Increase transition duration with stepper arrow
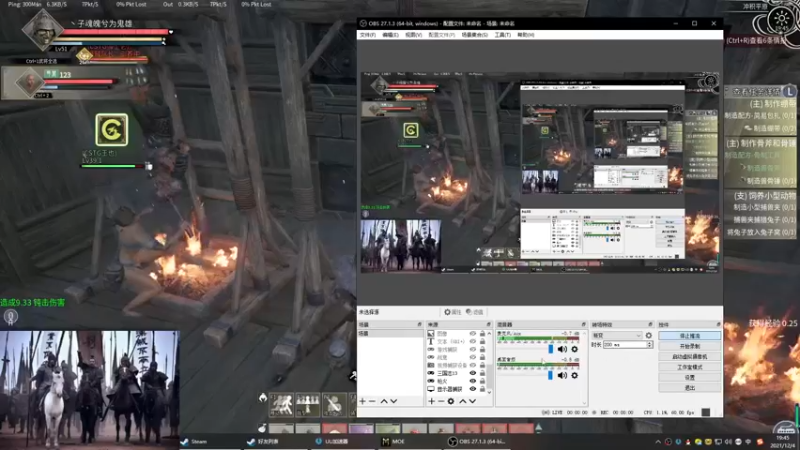800x450 pixels. click(649, 343)
